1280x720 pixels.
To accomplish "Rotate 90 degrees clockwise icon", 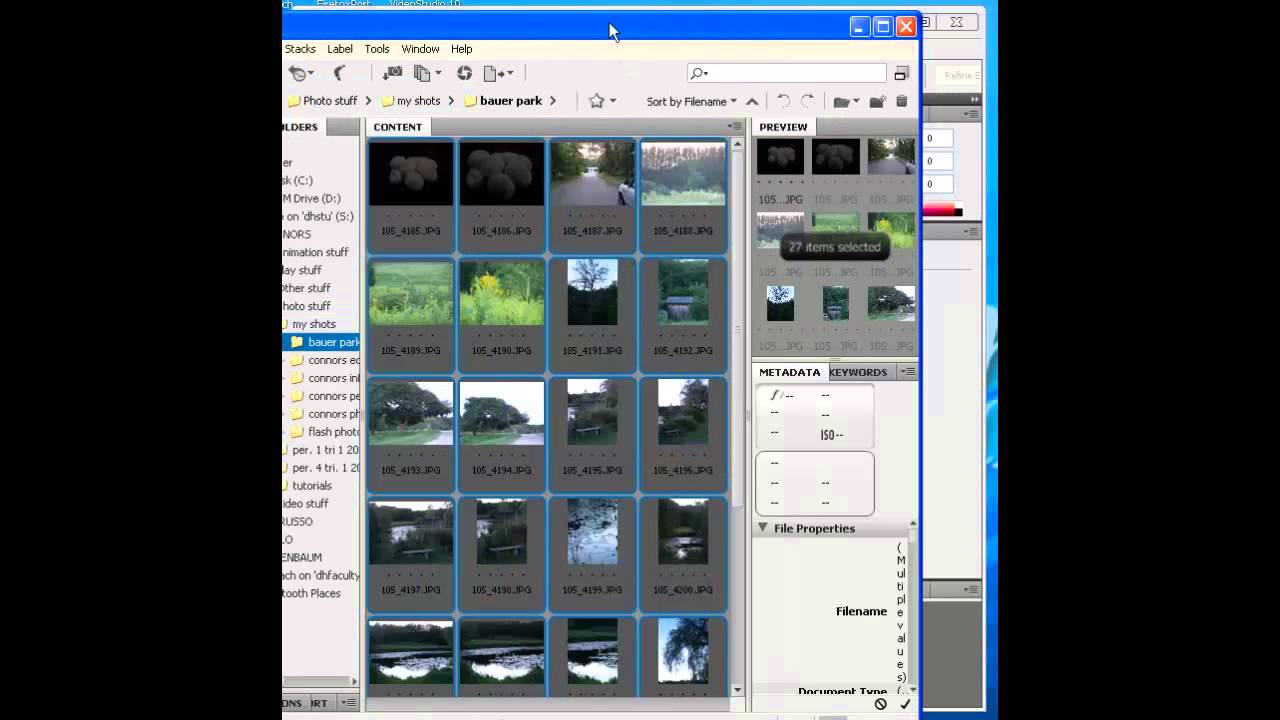I will point(807,101).
